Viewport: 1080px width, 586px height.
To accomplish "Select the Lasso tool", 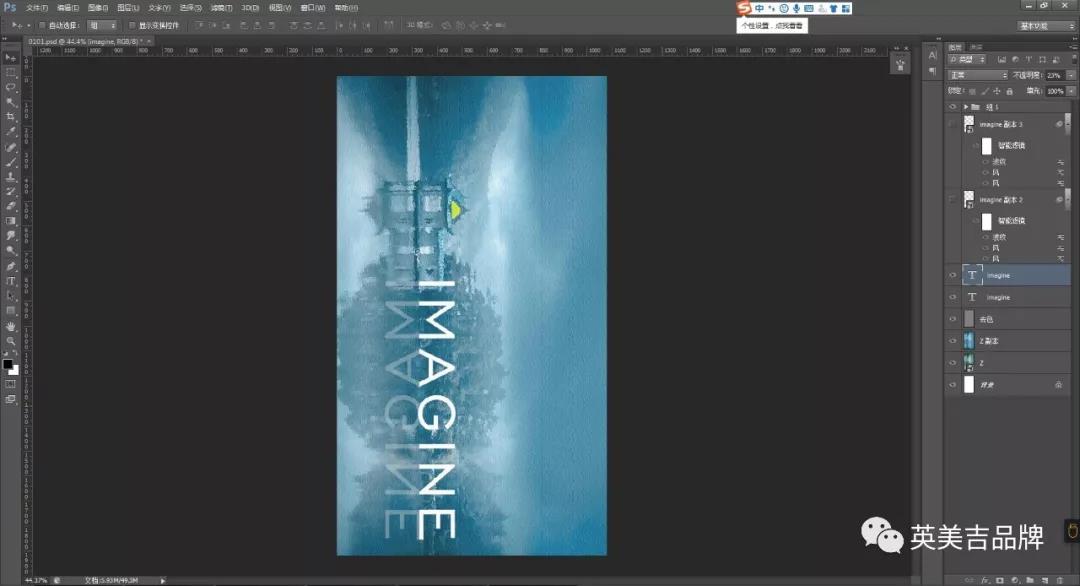I will [x=10, y=87].
